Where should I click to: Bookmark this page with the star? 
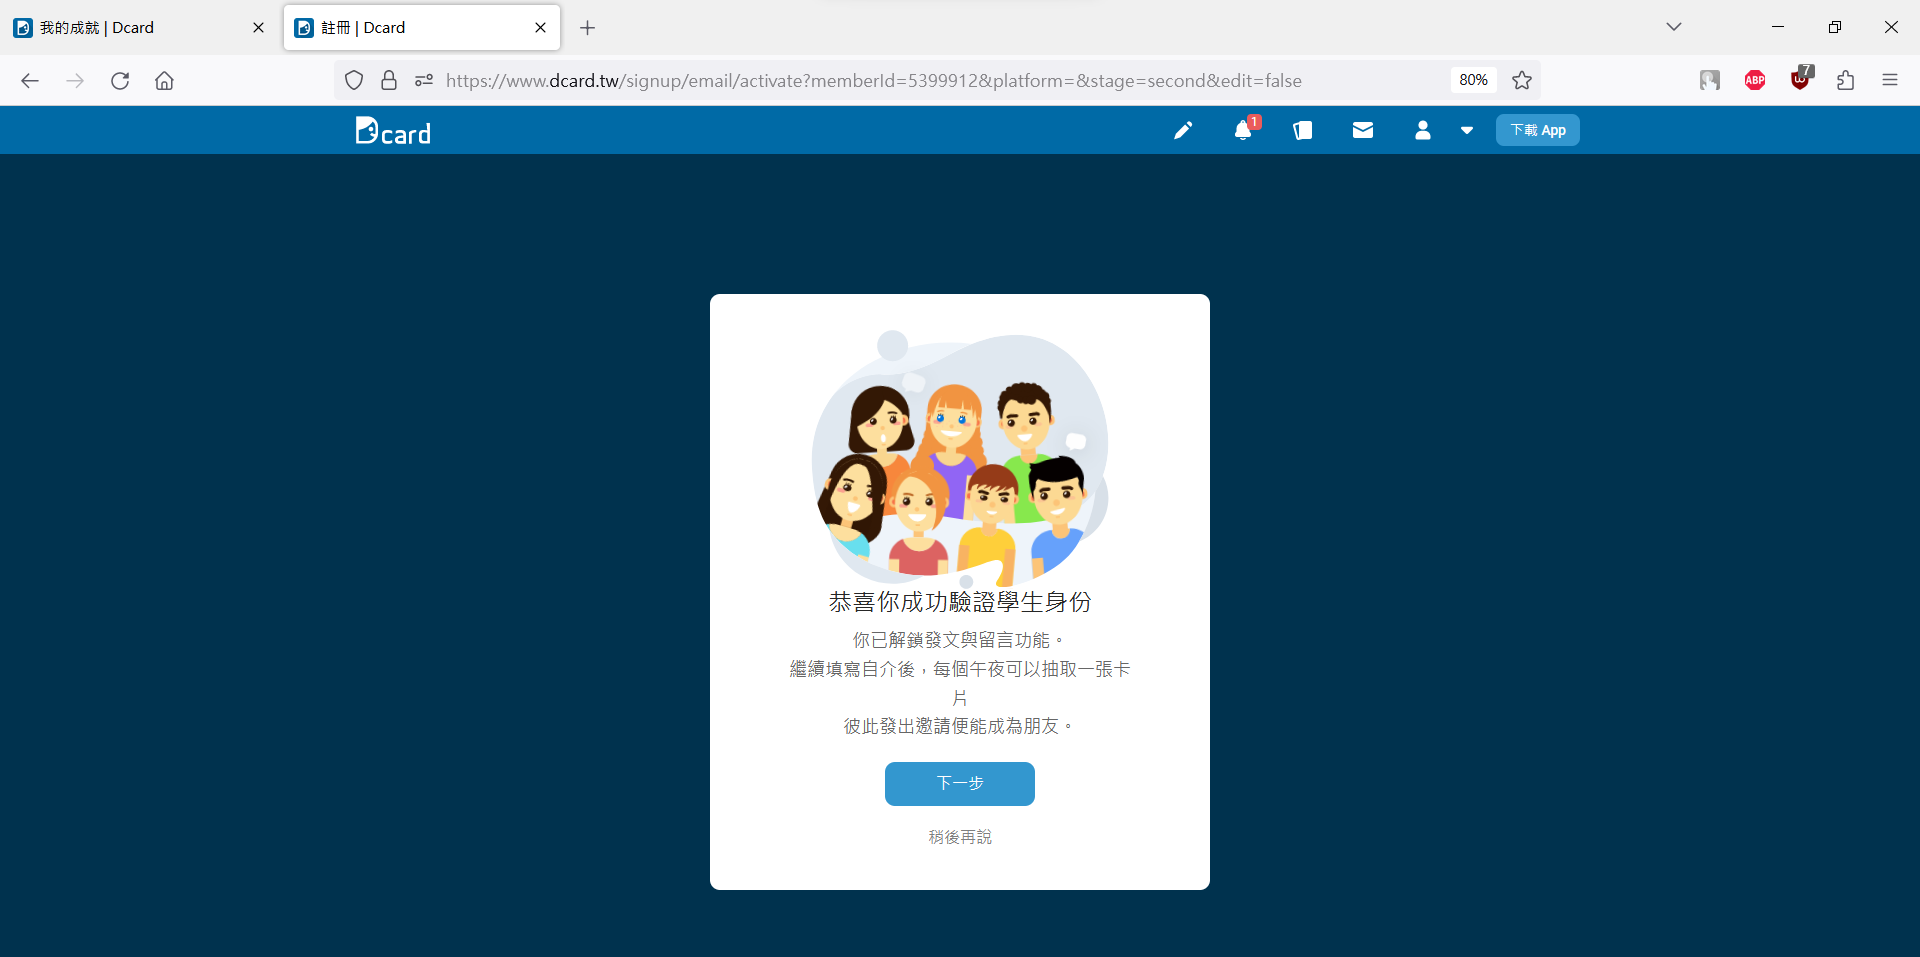point(1522,80)
